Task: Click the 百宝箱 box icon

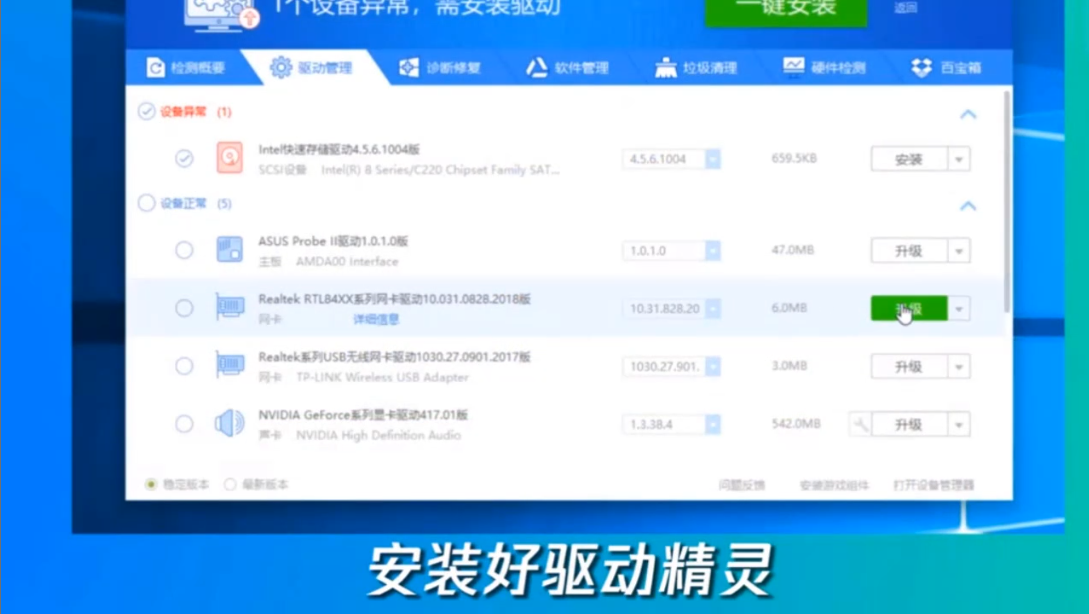Action: click(x=922, y=67)
